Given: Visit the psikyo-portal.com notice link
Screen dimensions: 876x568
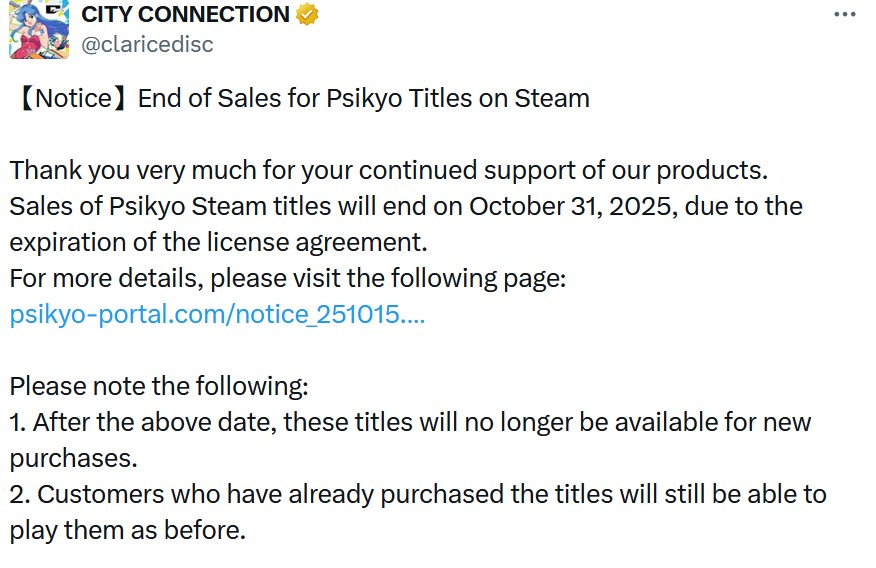Looking at the screenshot, I should coord(217,314).
